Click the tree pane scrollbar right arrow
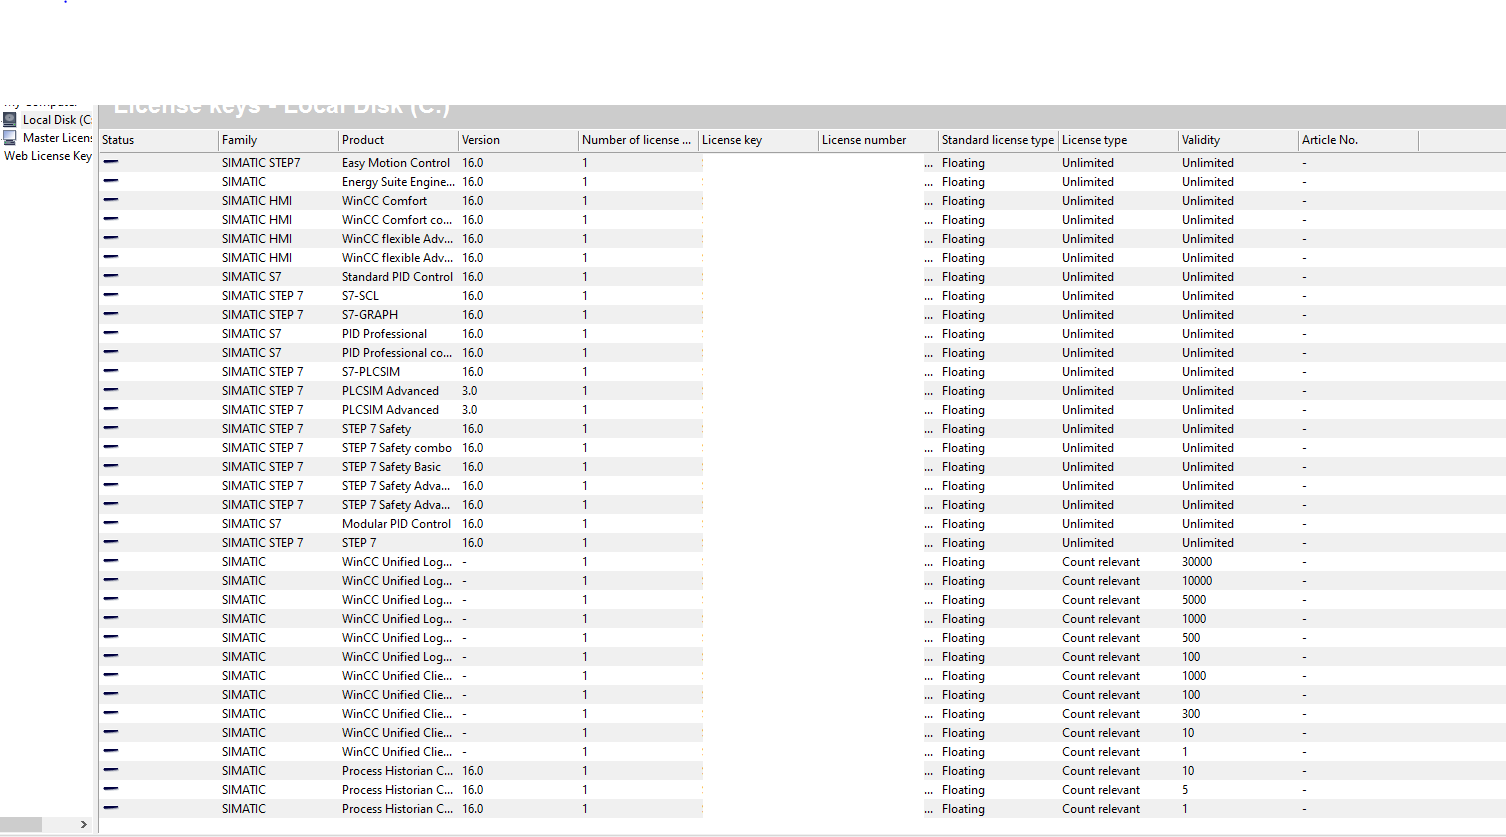The width and height of the screenshot is (1506, 837). point(84,825)
